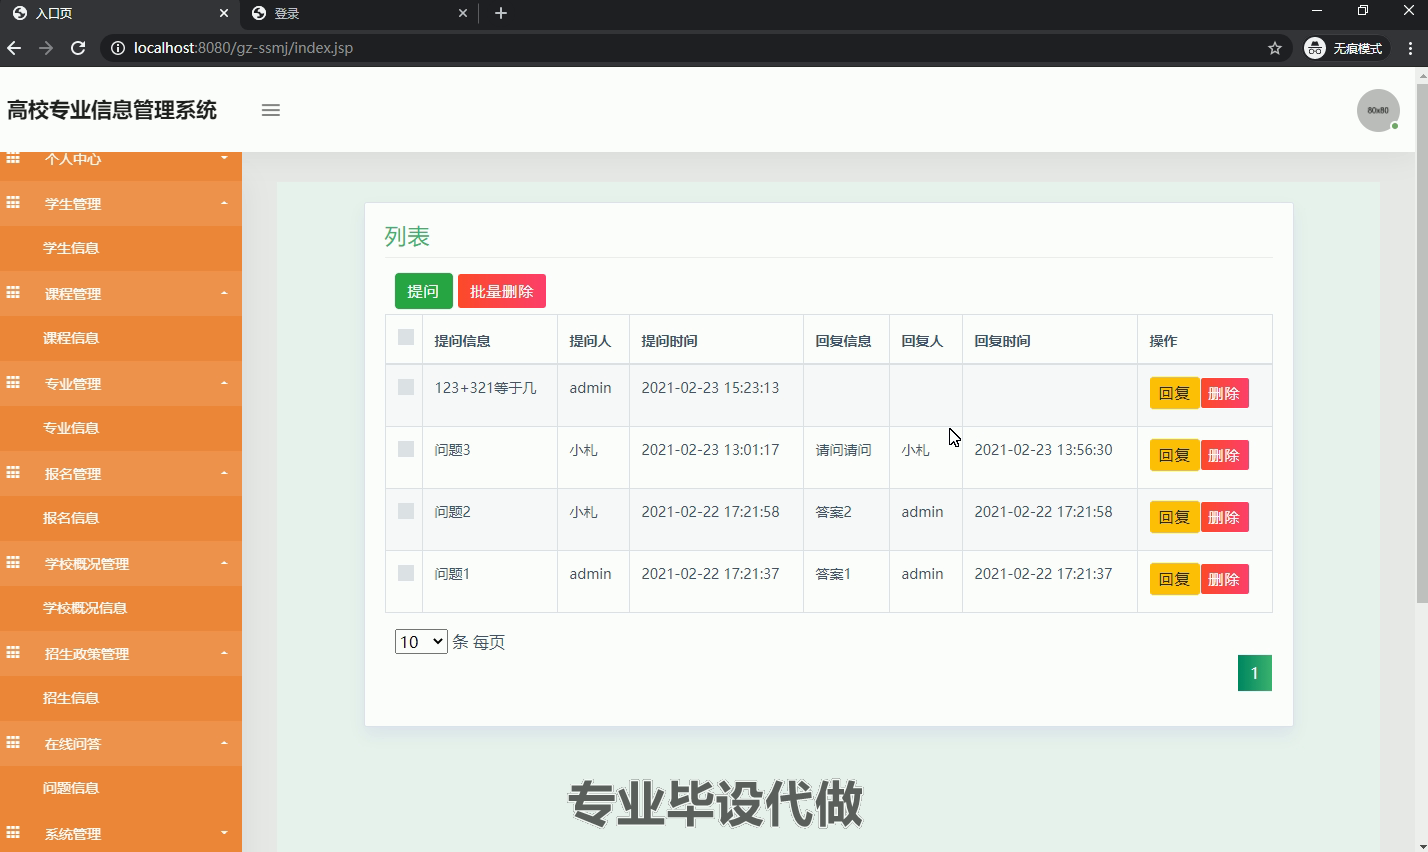The image size is (1428, 852).
Task: Collapse the 专业管理 menu arrow
Action: pos(224,383)
